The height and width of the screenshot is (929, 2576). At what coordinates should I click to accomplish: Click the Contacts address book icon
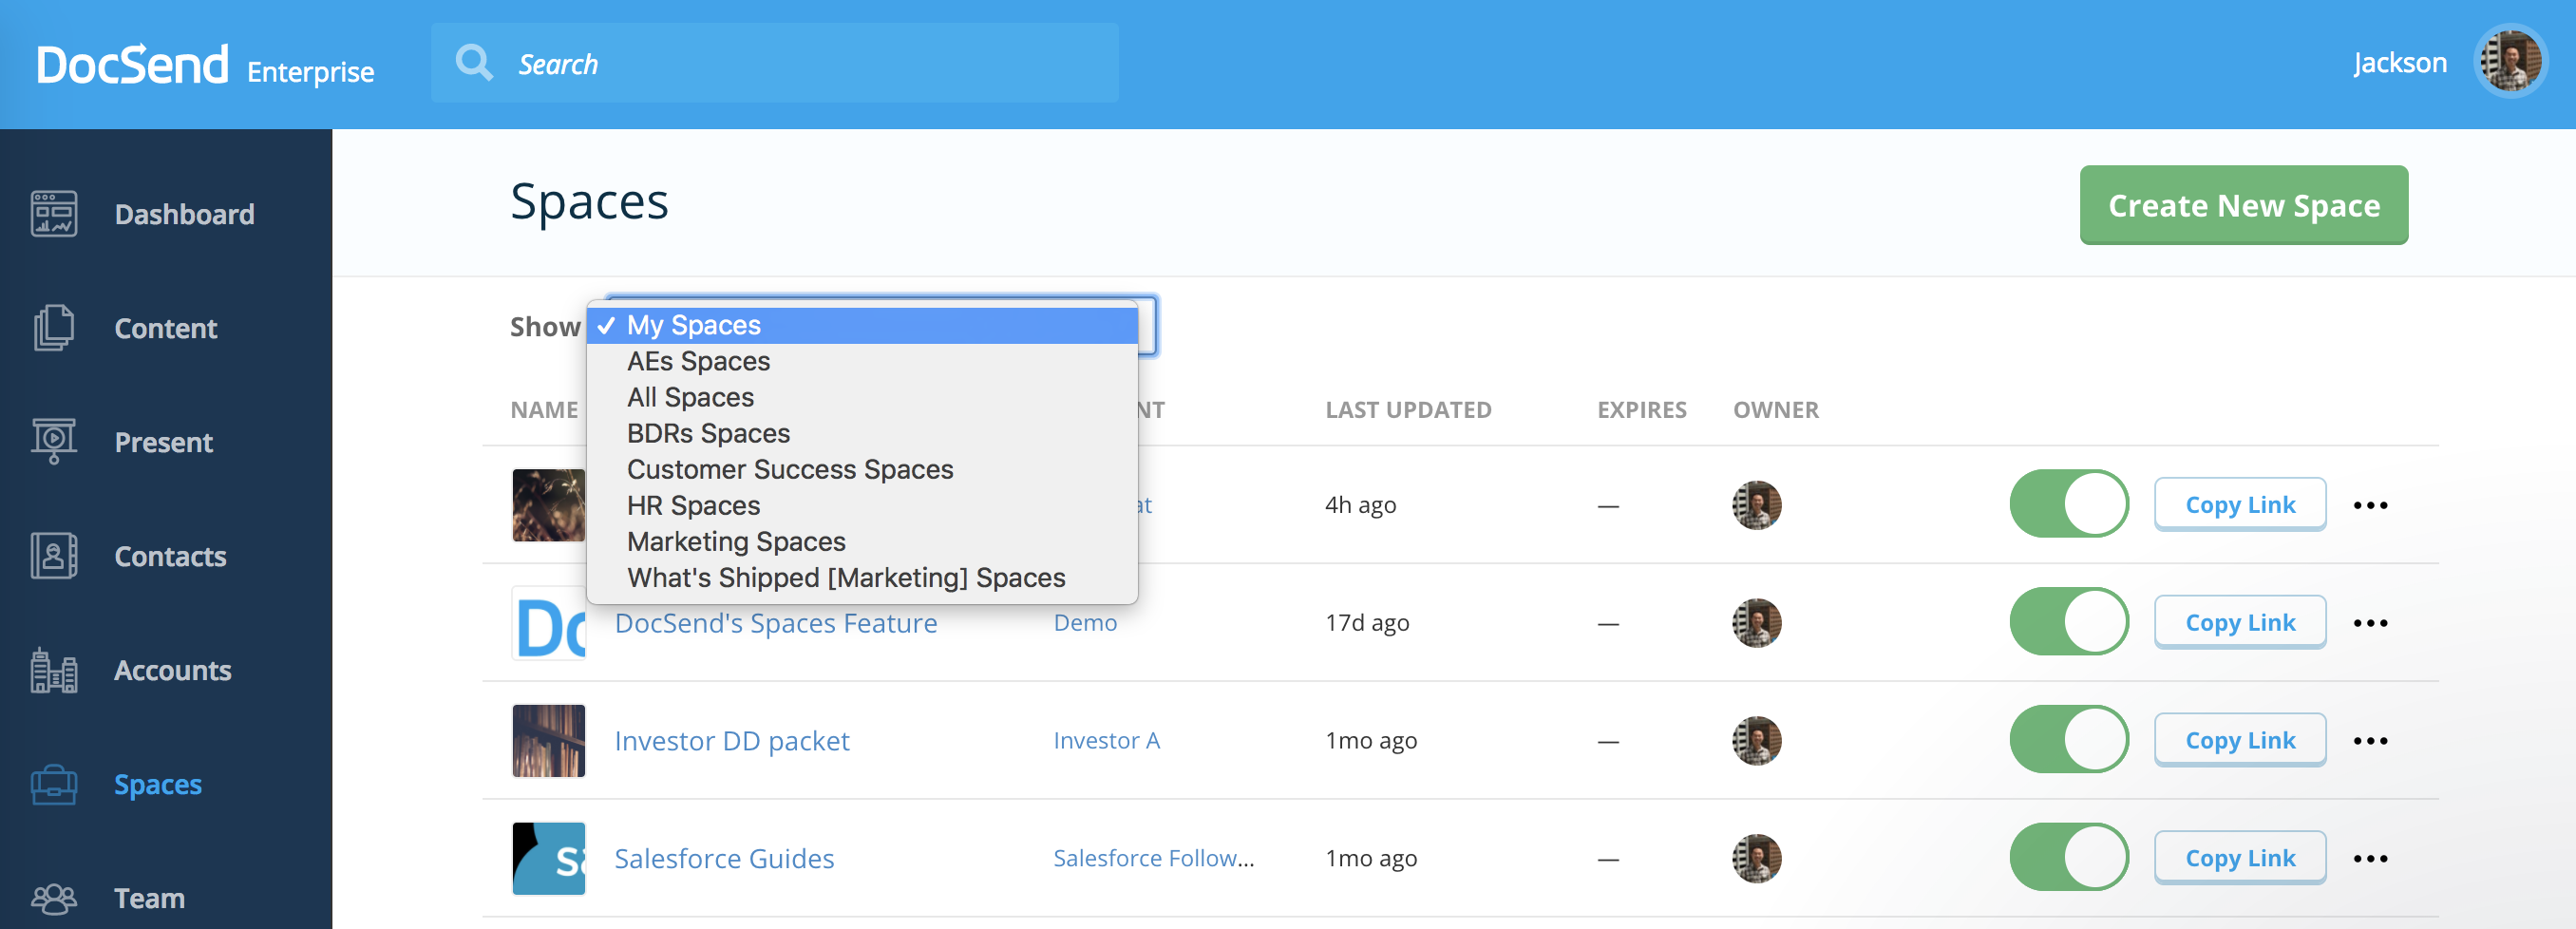(x=54, y=556)
